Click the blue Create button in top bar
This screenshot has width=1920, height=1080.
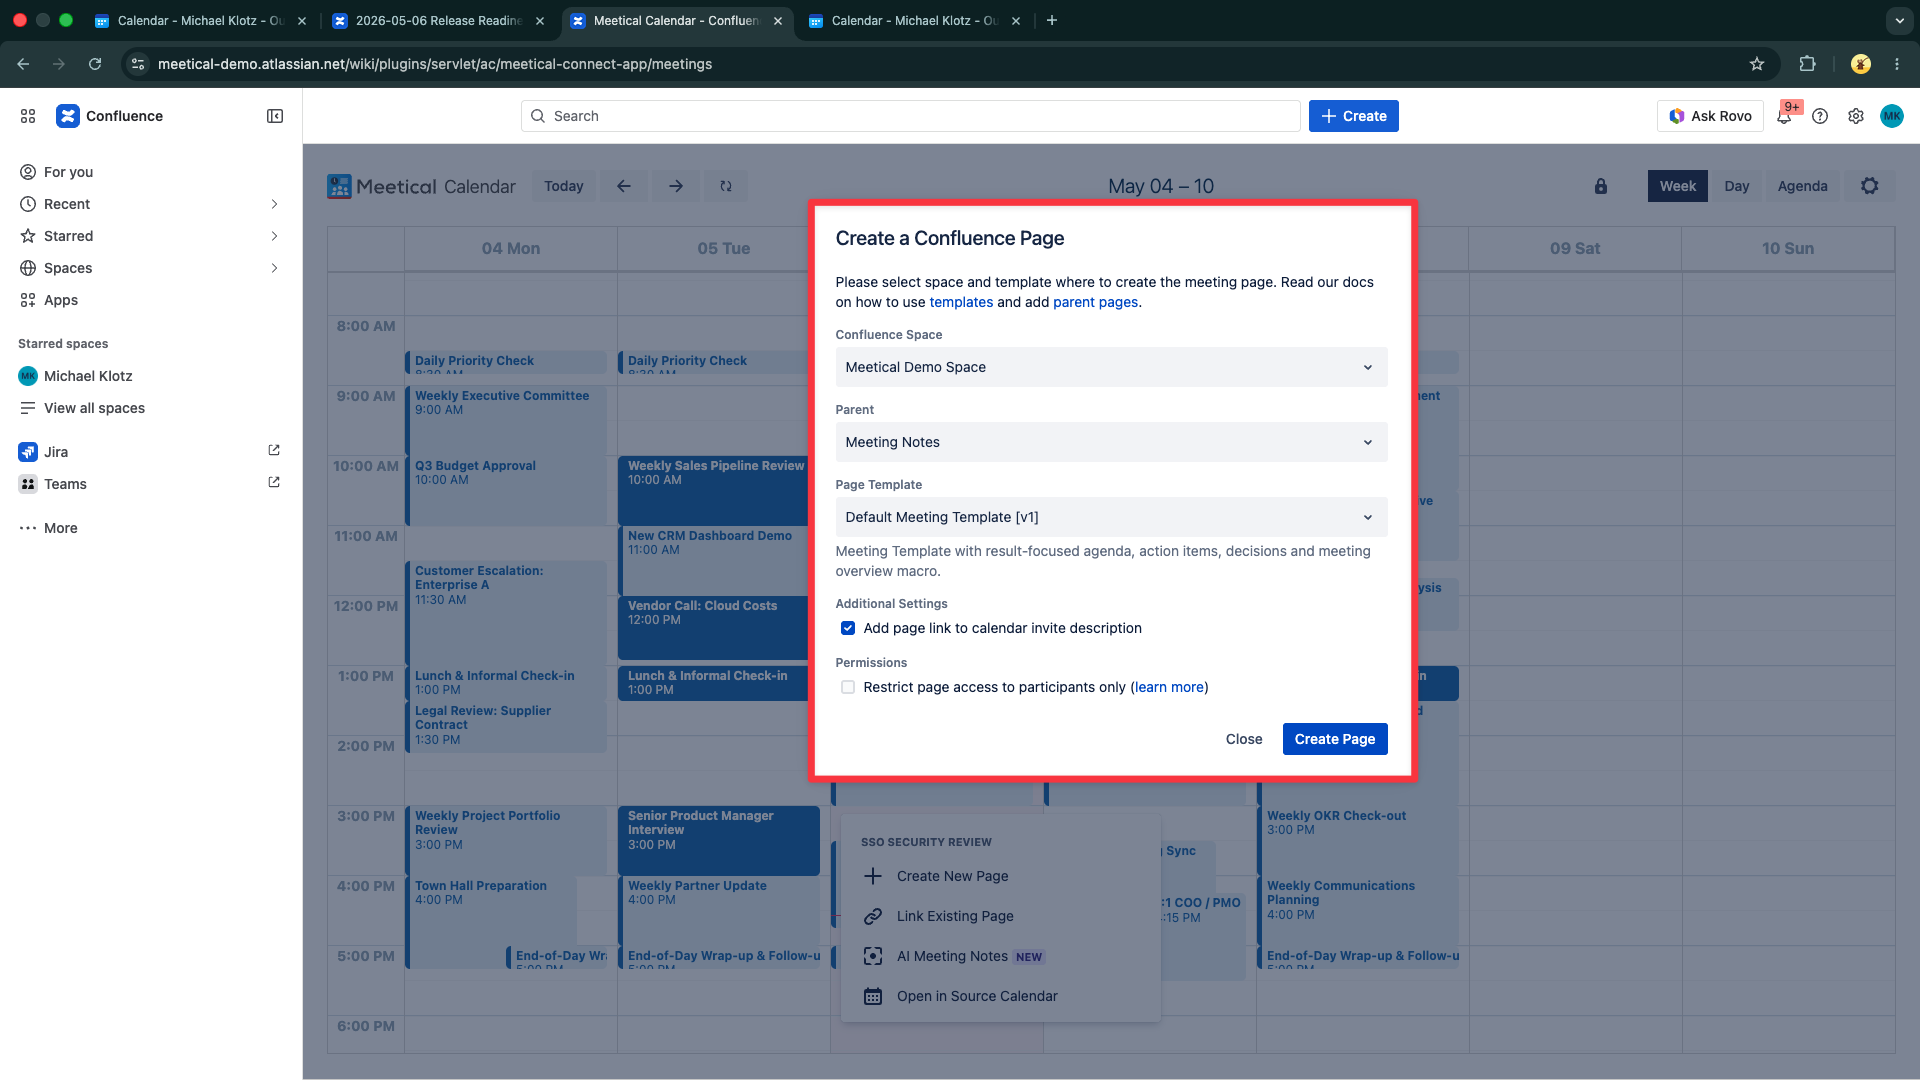(x=1354, y=116)
